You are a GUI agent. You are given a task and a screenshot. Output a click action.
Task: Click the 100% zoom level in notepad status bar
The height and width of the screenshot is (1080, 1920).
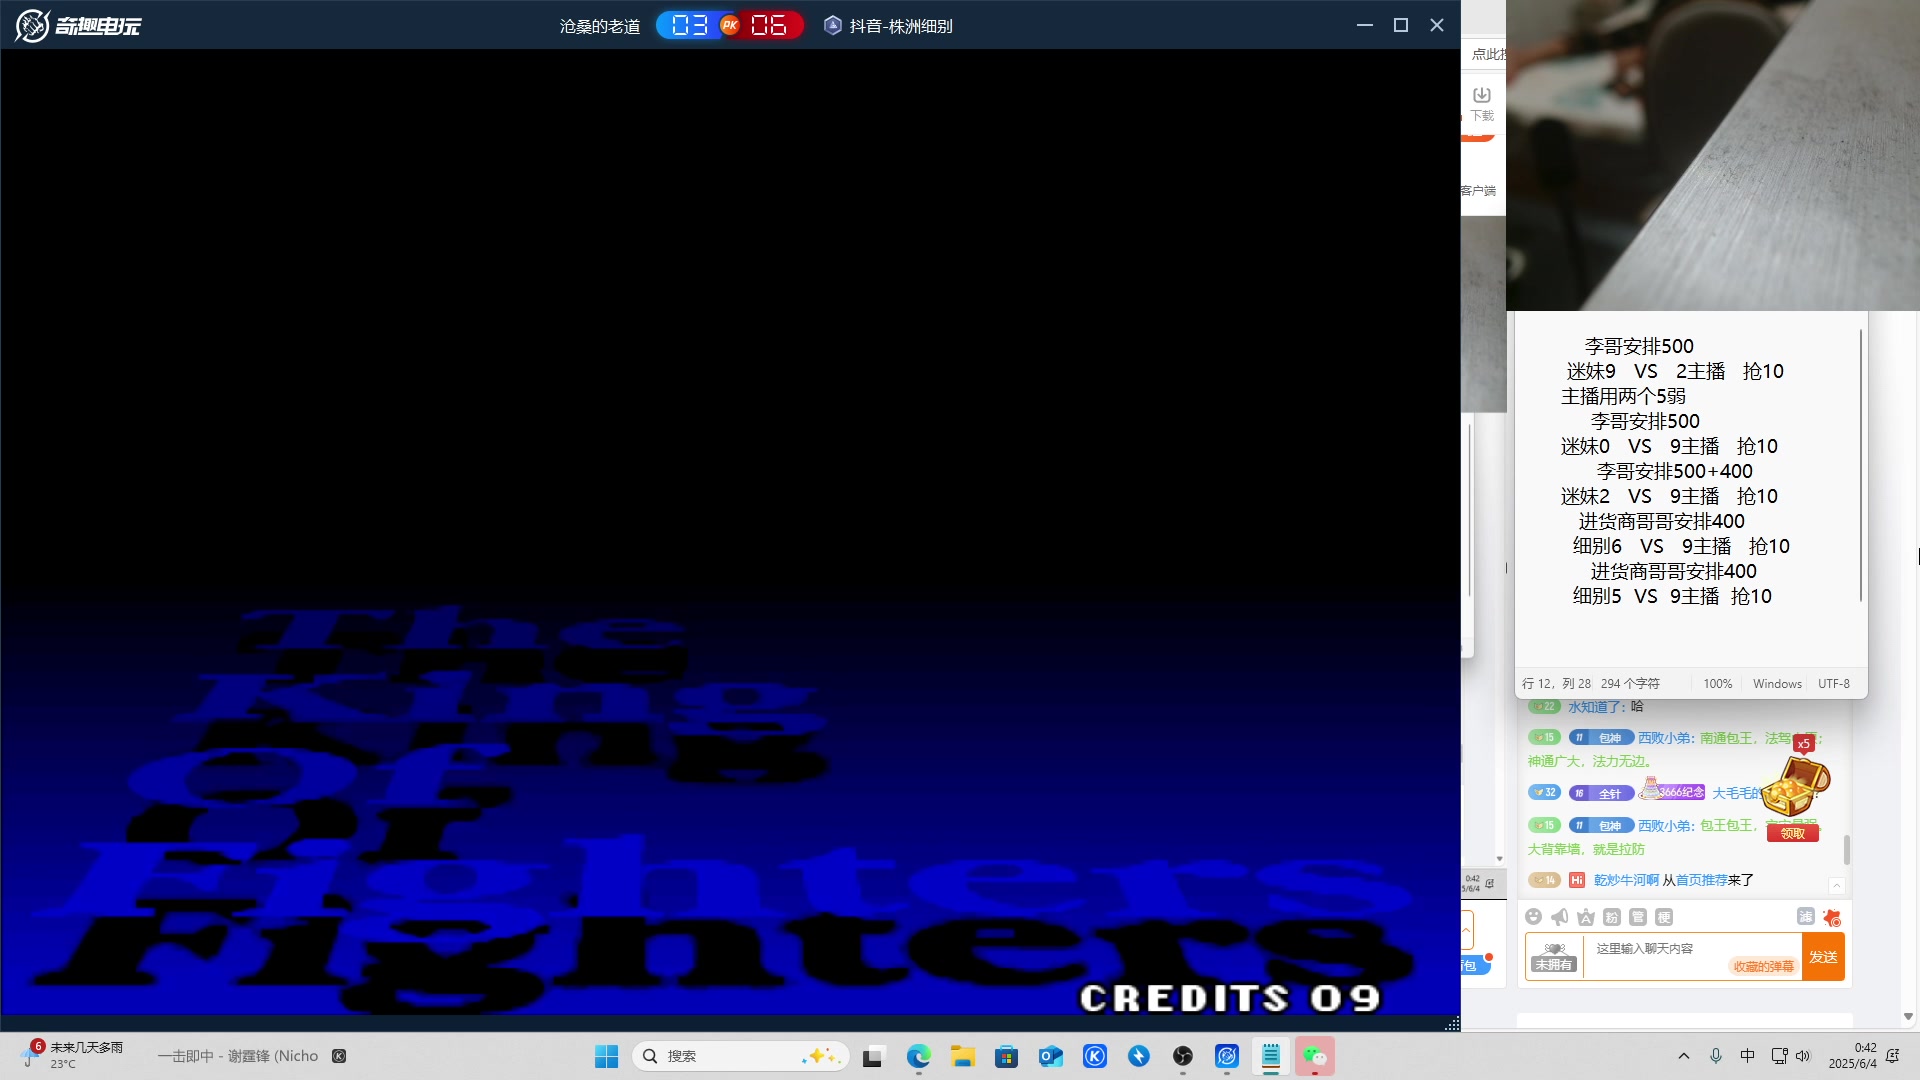coord(1717,684)
